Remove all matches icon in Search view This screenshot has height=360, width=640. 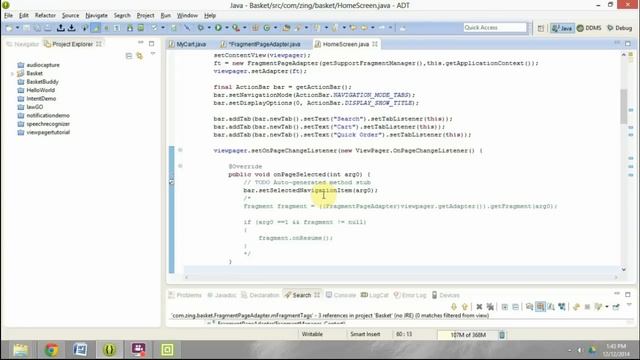pos(490,307)
